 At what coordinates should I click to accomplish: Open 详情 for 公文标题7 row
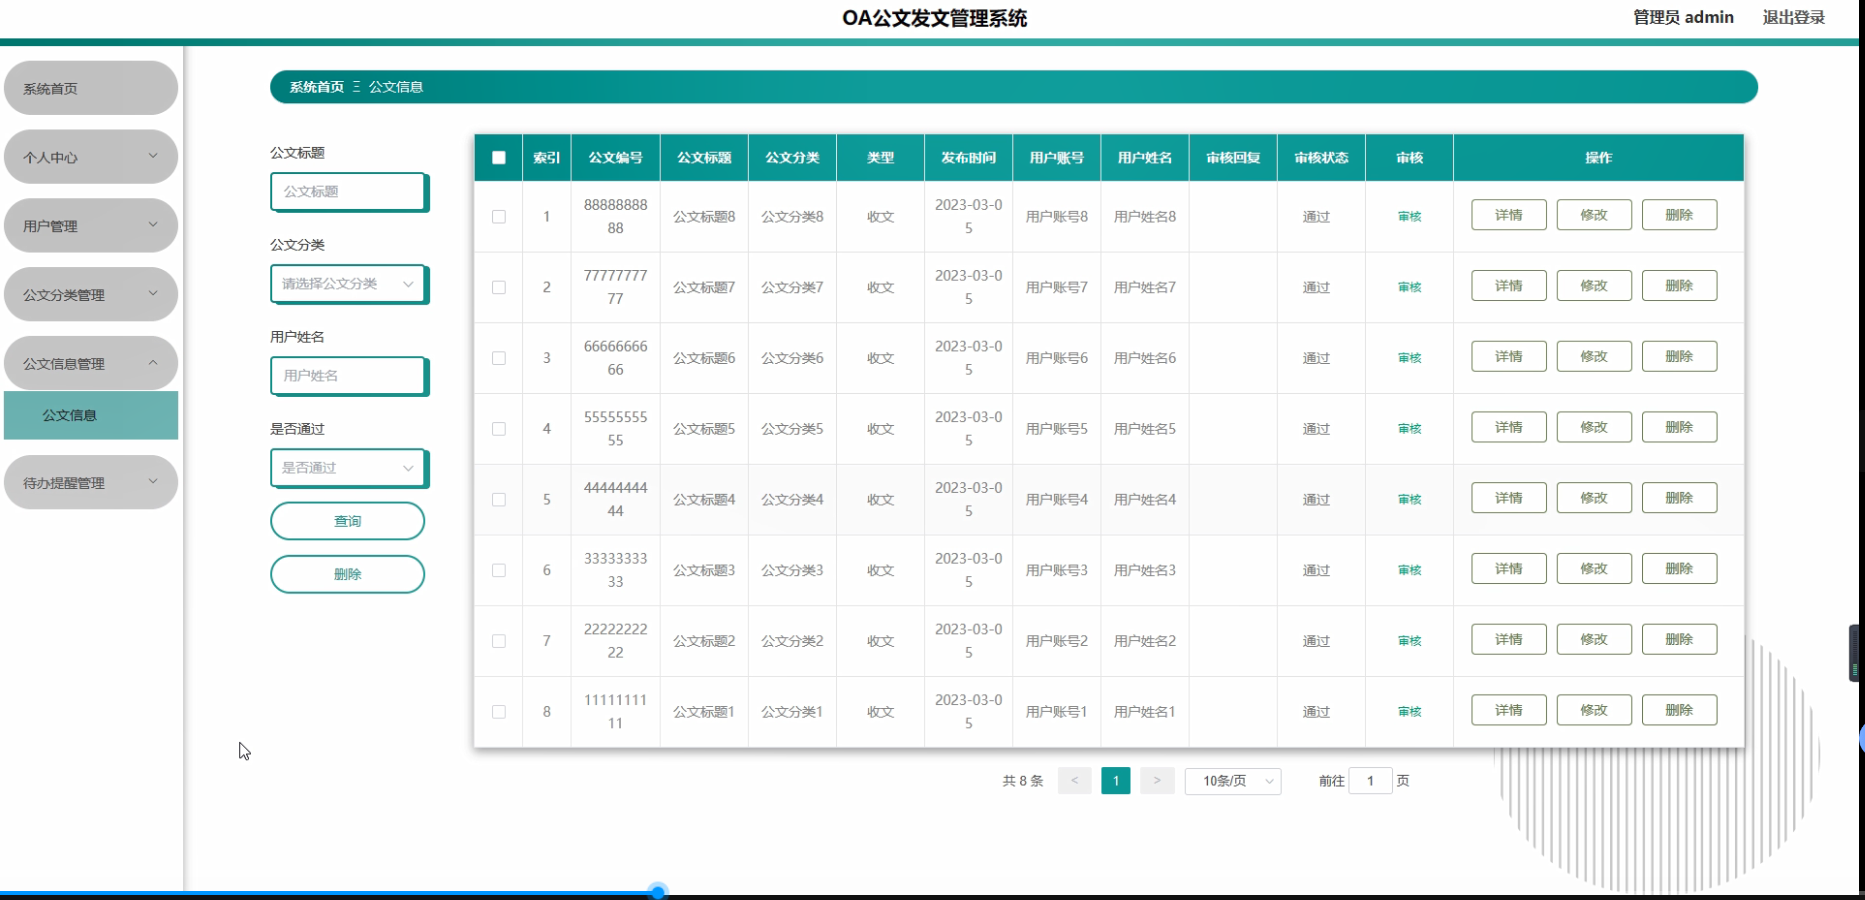[1509, 286]
